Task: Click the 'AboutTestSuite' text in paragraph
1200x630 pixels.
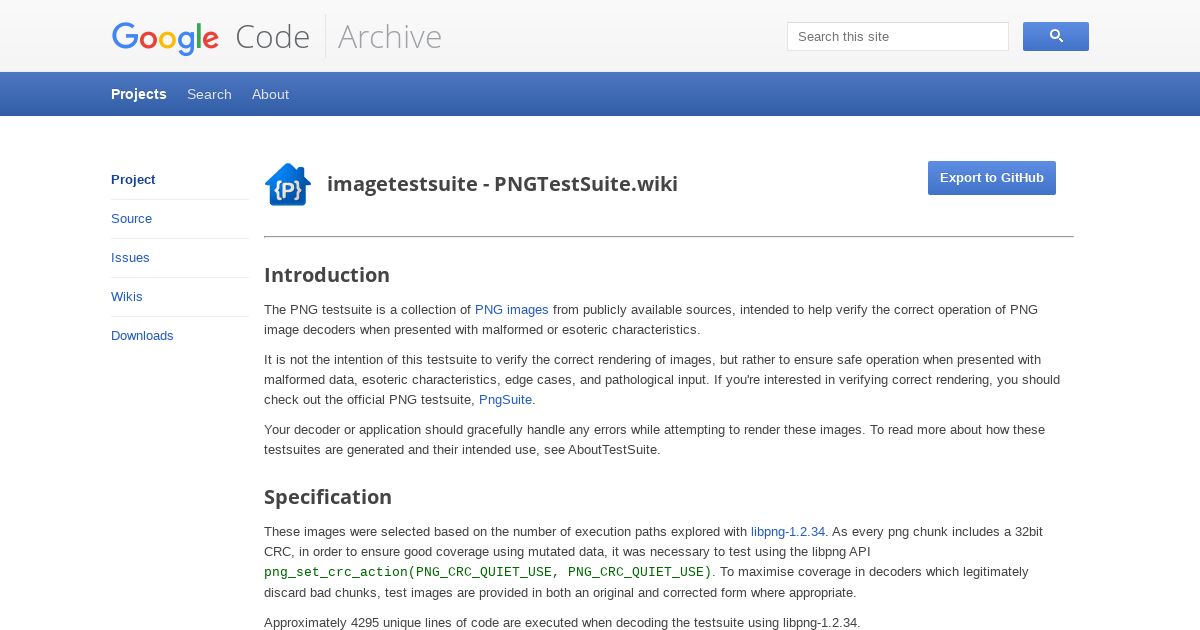Action: tap(614, 450)
